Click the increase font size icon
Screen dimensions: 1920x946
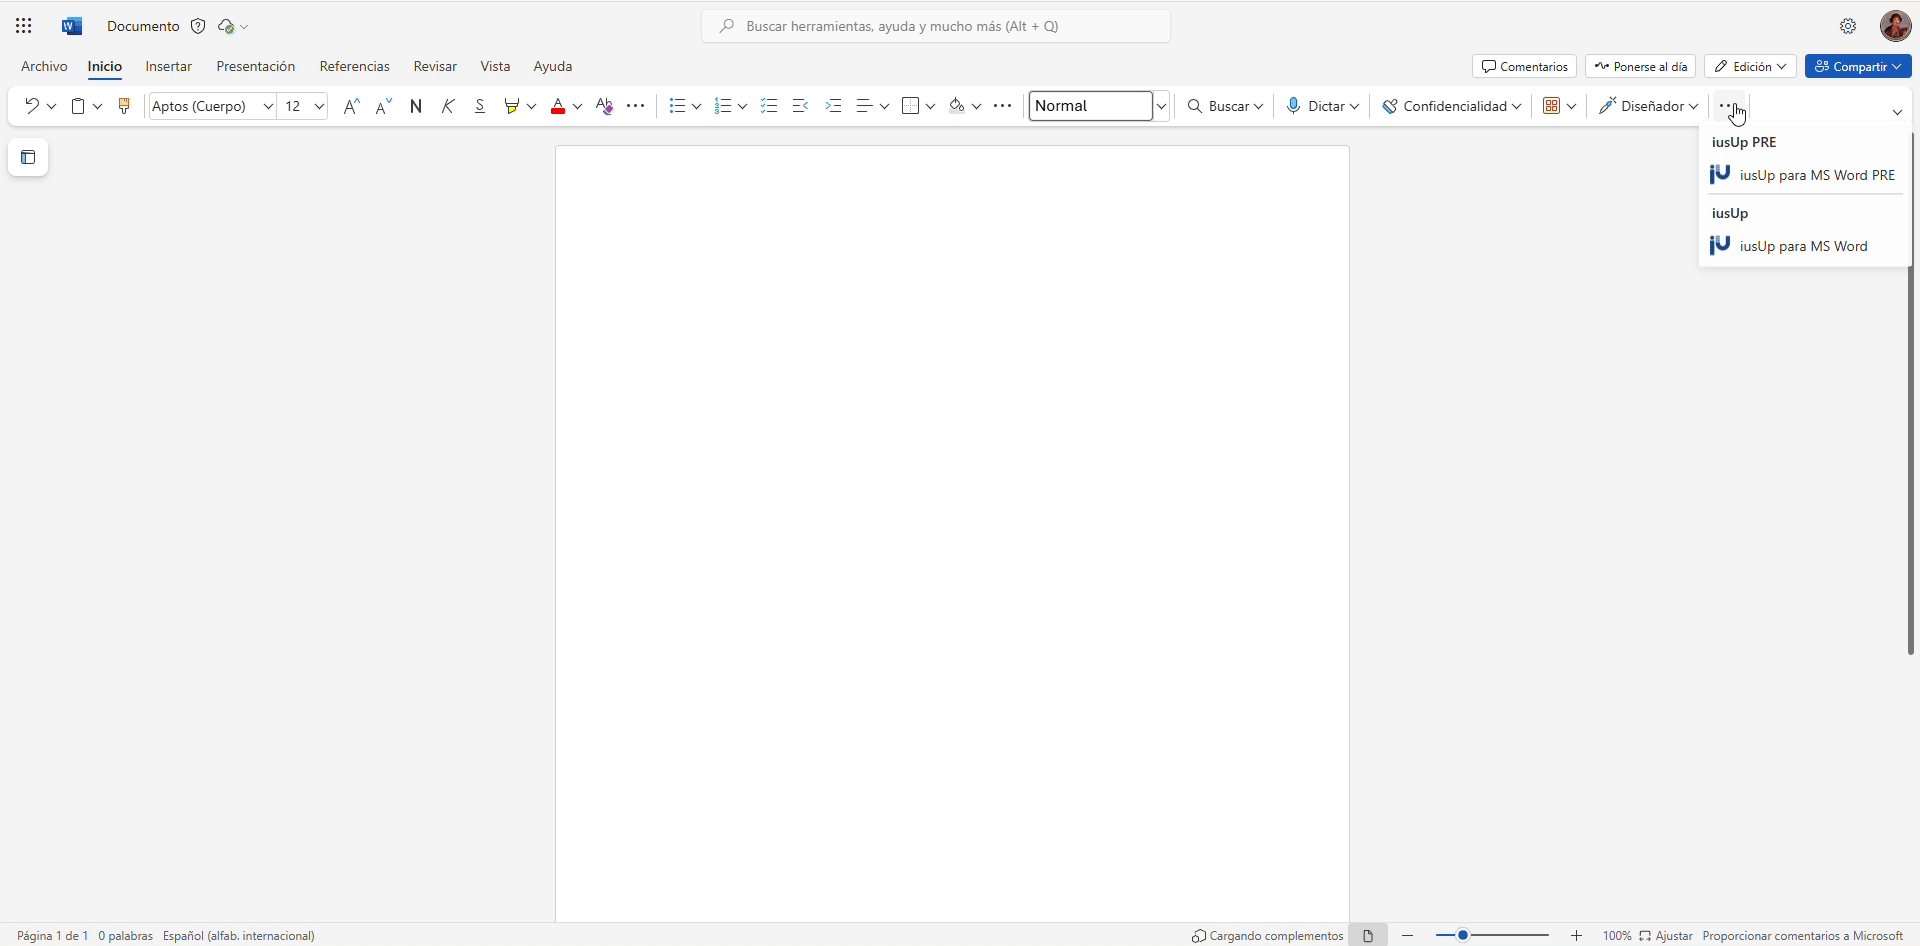351,106
